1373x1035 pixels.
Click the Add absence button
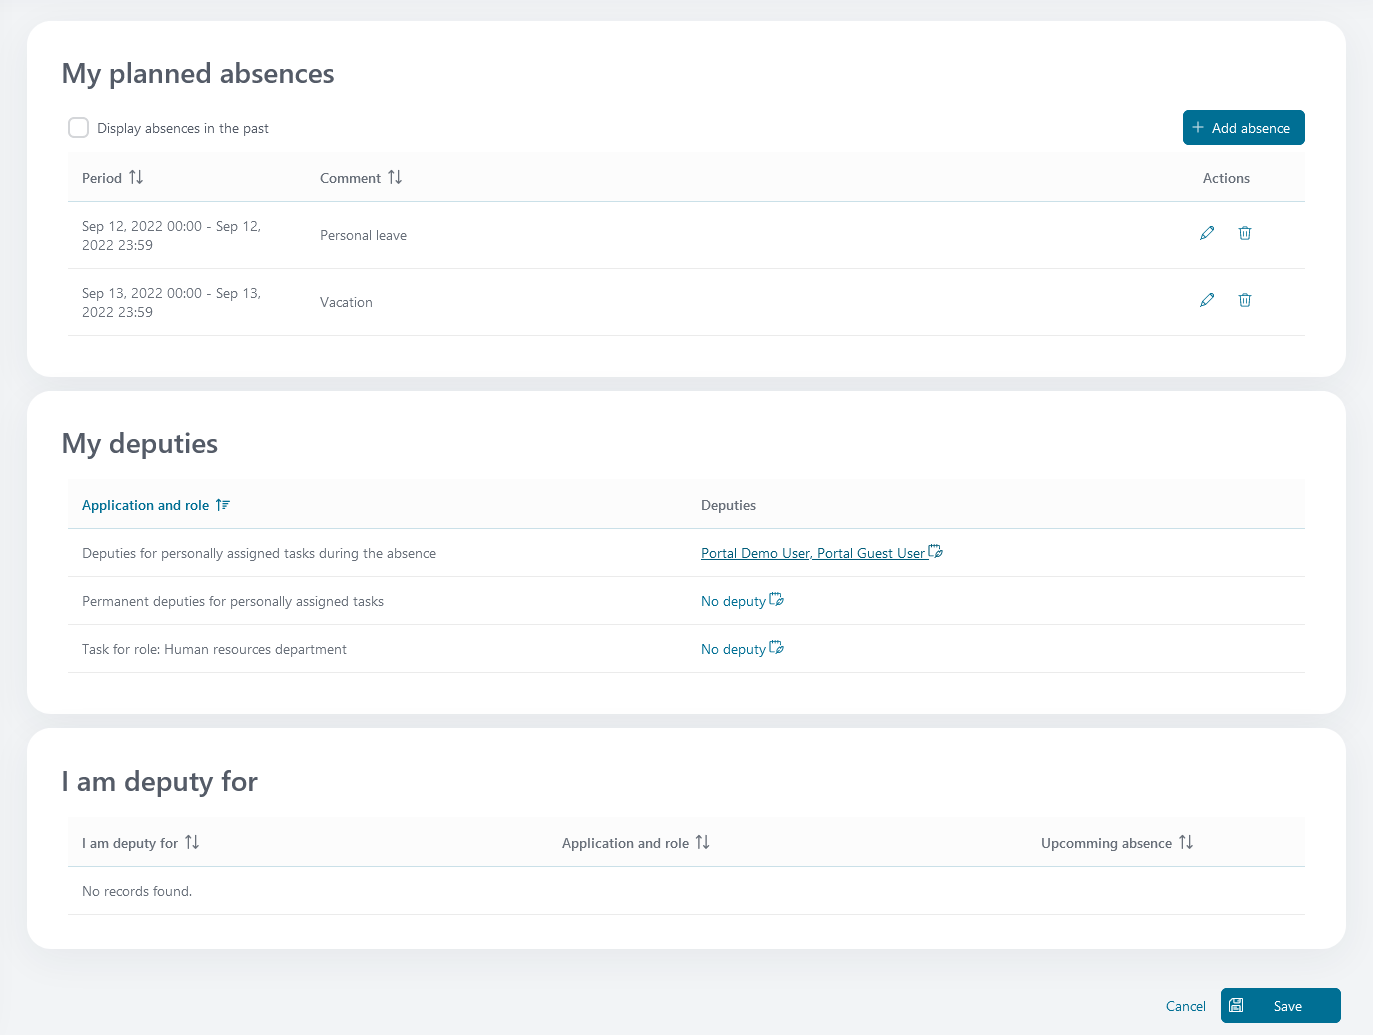1244,127
